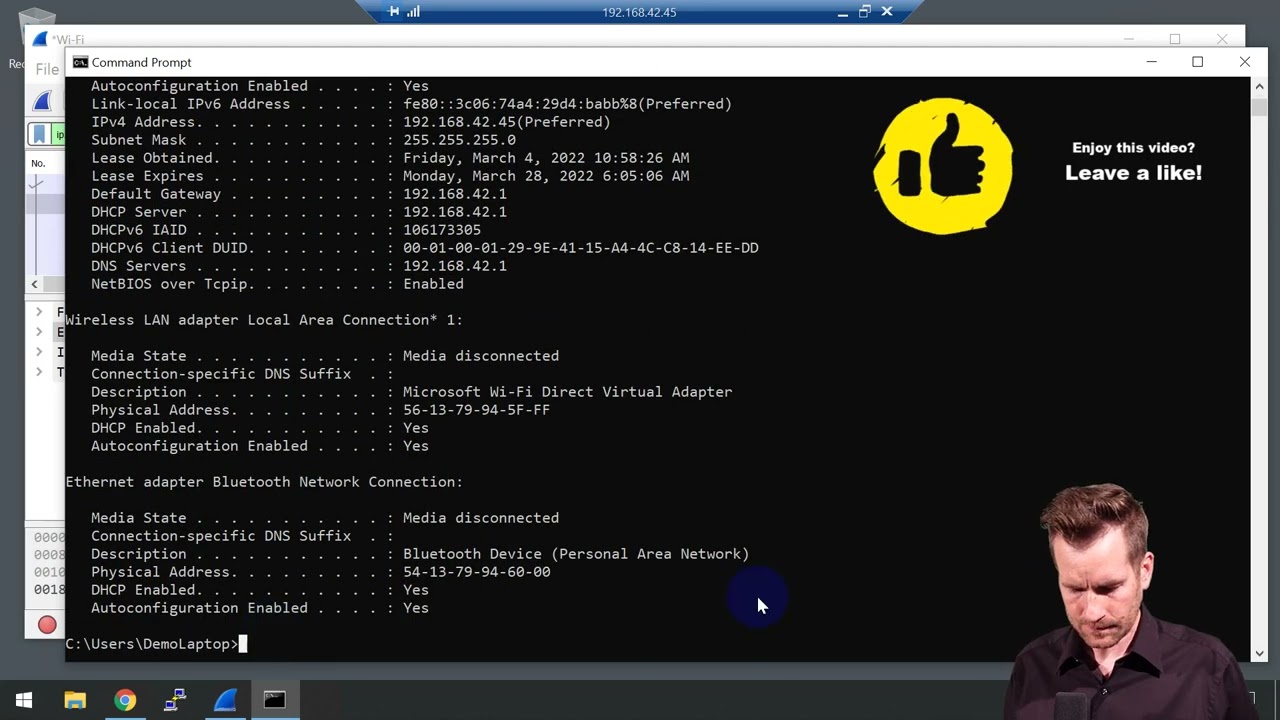Open Google Chrome from the taskbar
This screenshot has height=720, width=1280.
click(125, 700)
